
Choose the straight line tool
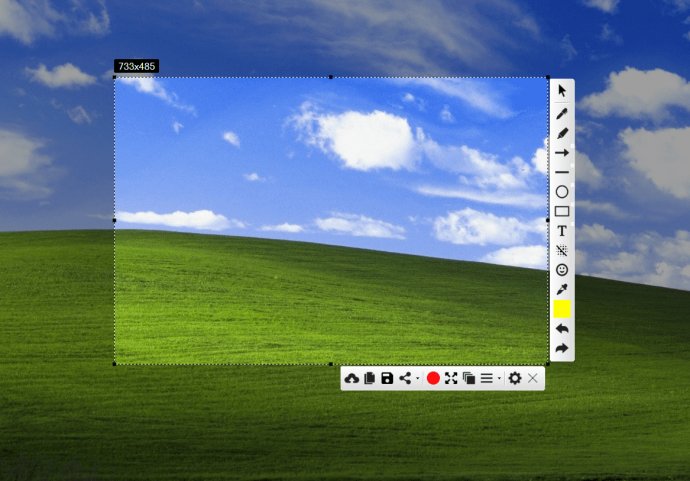click(562, 172)
